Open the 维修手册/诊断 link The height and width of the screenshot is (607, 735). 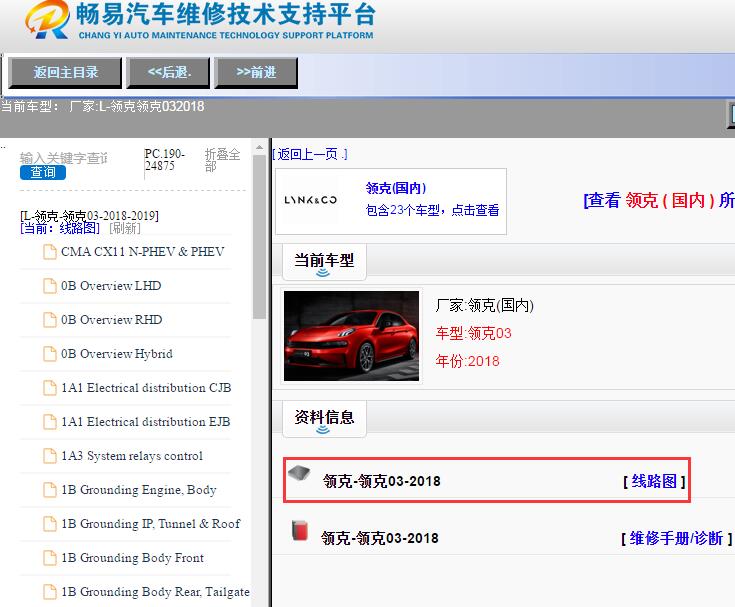pyautogui.click(x=676, y=538)
